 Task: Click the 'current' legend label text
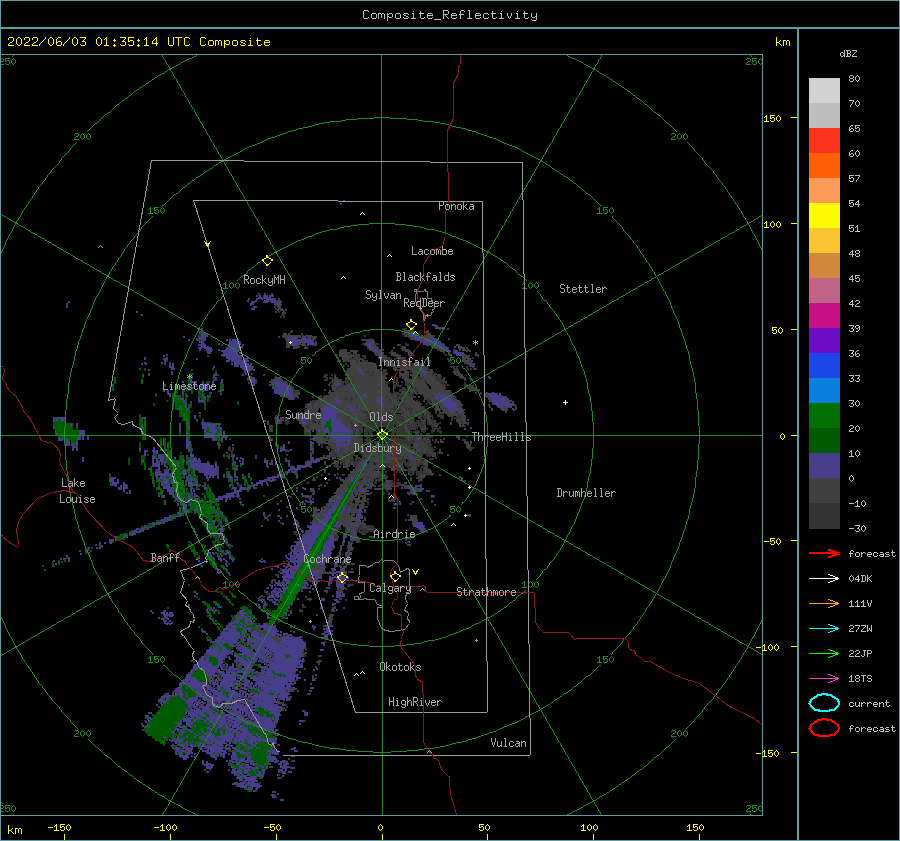[869, 703]
